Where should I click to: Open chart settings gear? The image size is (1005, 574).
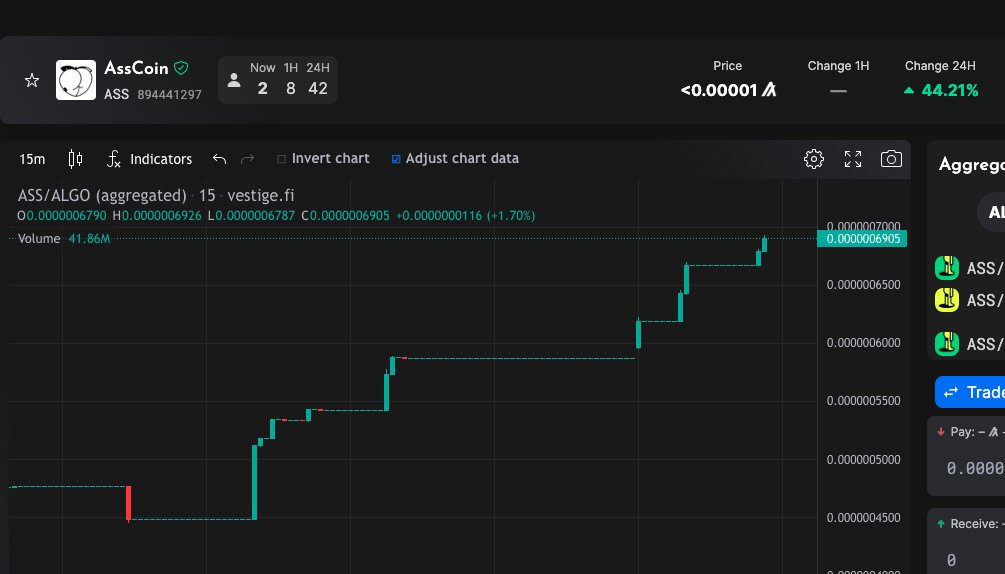click(x=814, y=159)
